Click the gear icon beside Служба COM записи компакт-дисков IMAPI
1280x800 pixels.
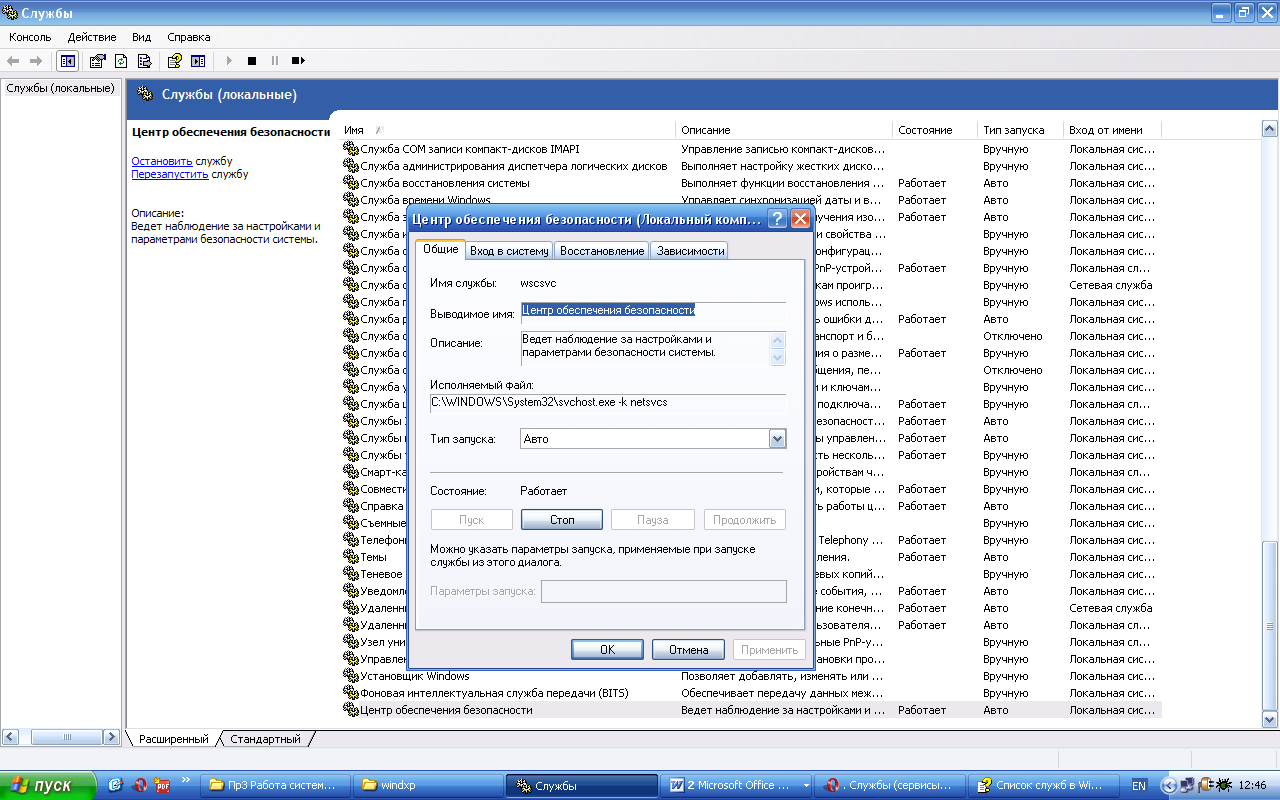click(x=350, y=149)
